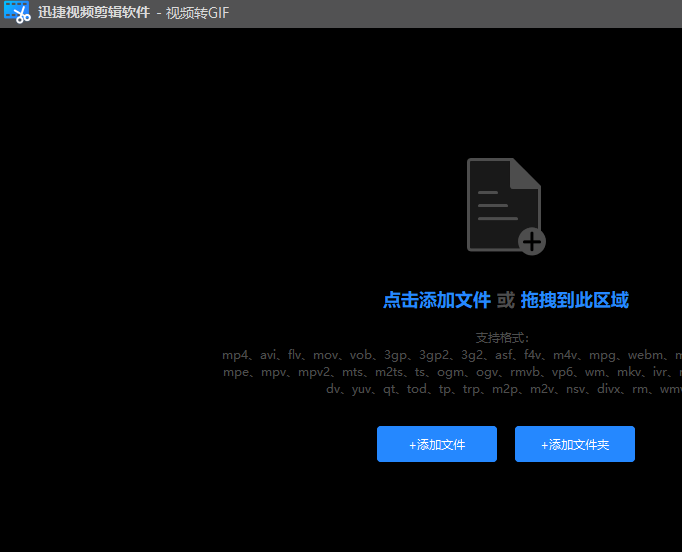682x552 pixels.
Task: Click the 拖拽到此区域 text
Action: [x=574, y=300]
